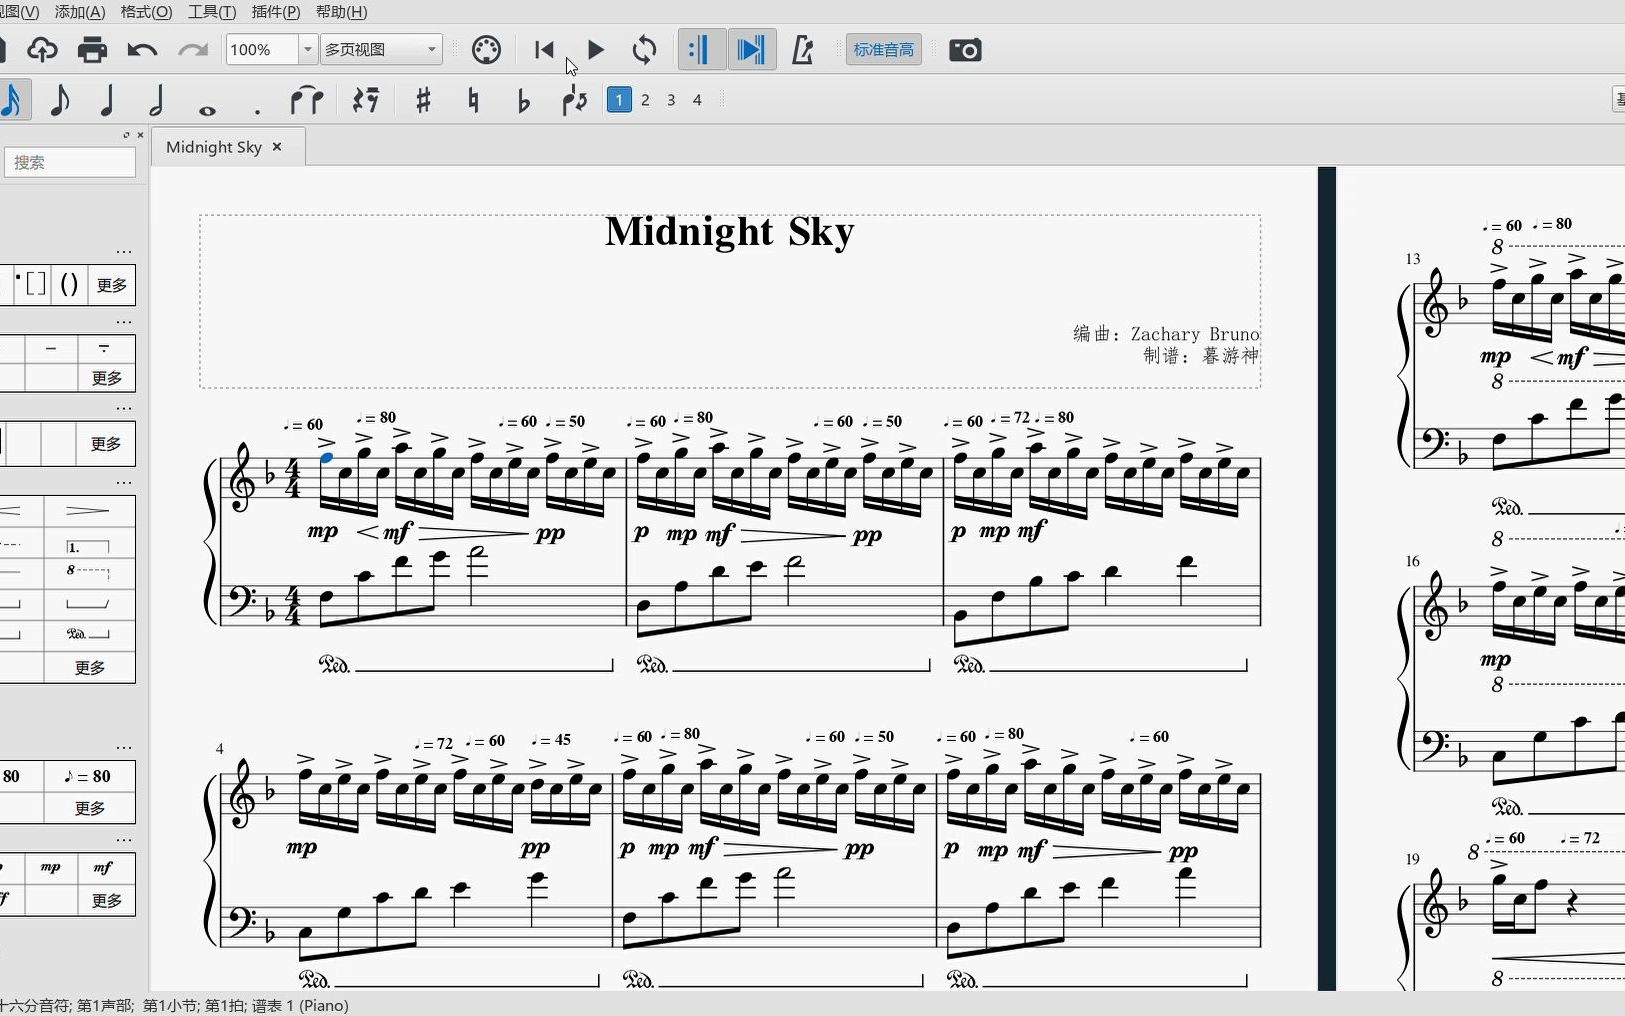Open the 多页视图 view mode dropdown

381,49
